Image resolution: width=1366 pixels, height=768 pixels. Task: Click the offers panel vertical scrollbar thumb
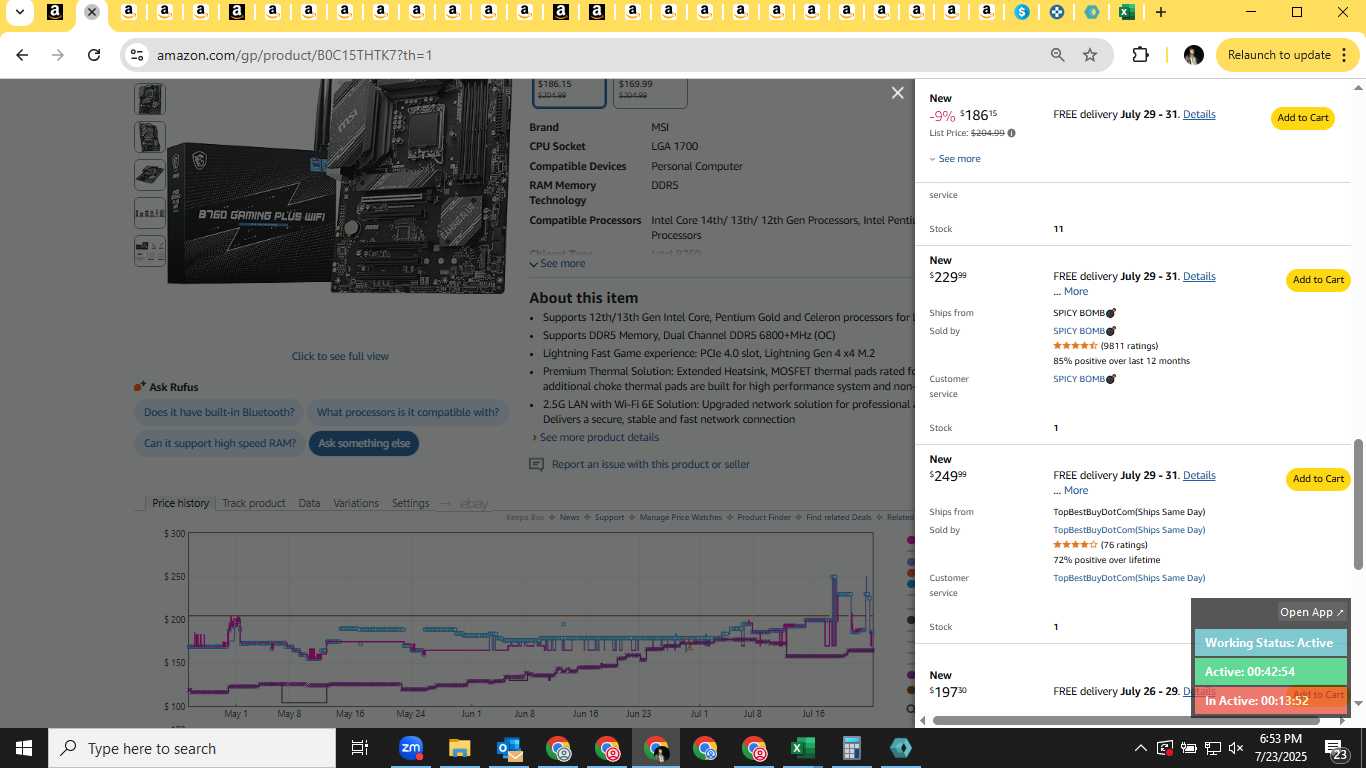point(1358,504)
